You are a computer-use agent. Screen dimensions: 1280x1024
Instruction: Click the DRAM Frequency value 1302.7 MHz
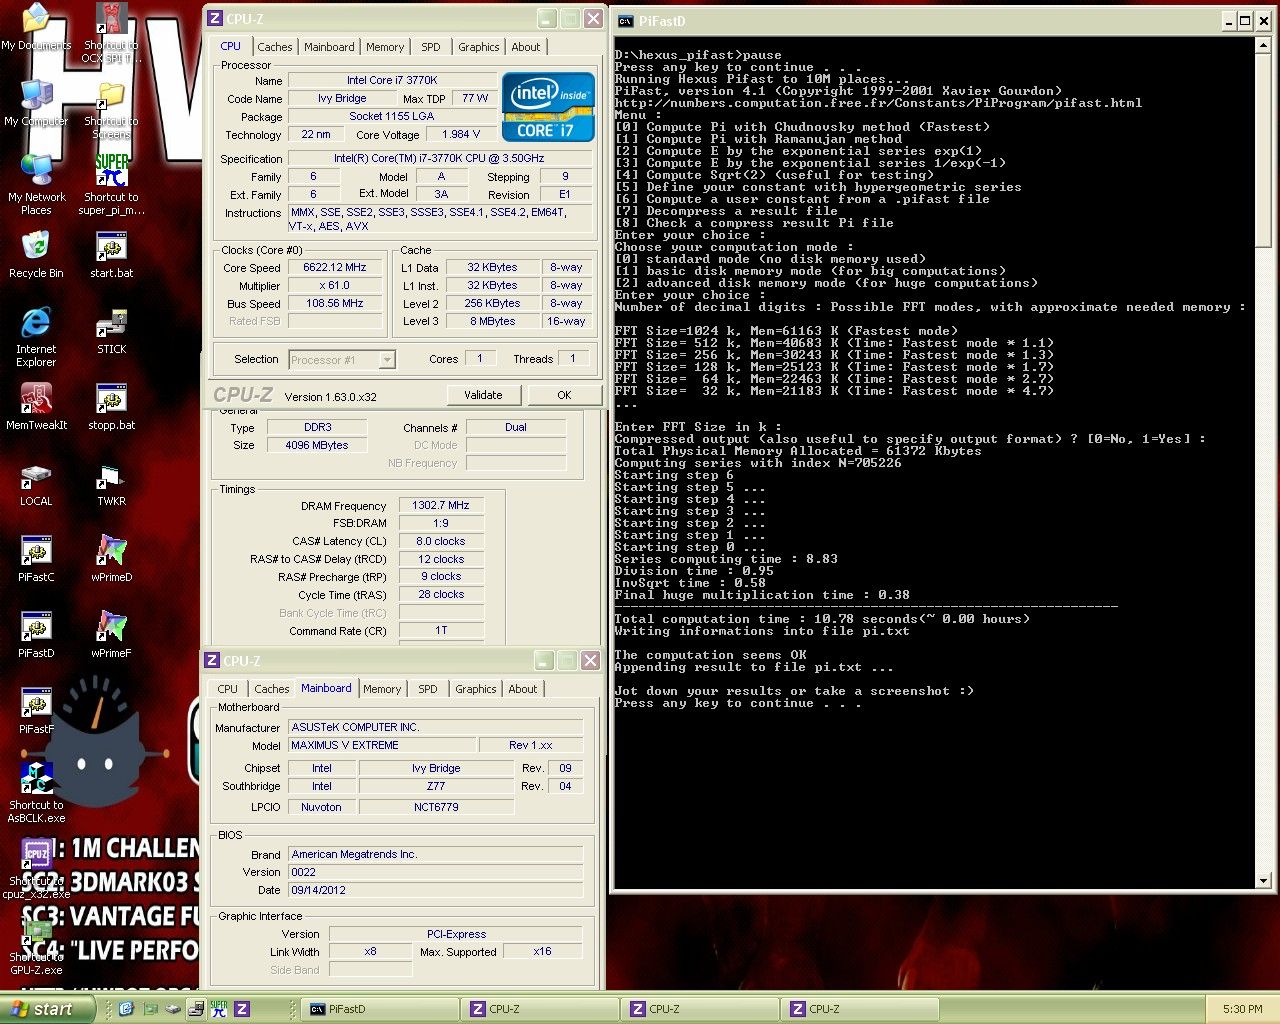(x=441, y=505)
